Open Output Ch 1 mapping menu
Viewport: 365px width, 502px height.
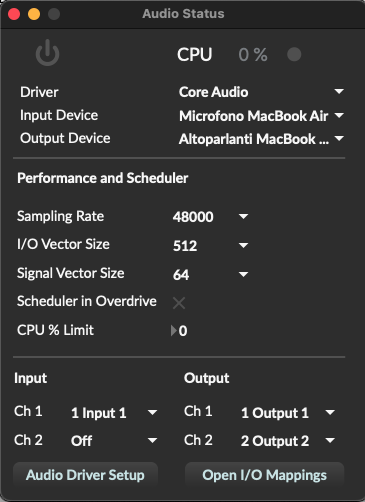pos(288,413)
